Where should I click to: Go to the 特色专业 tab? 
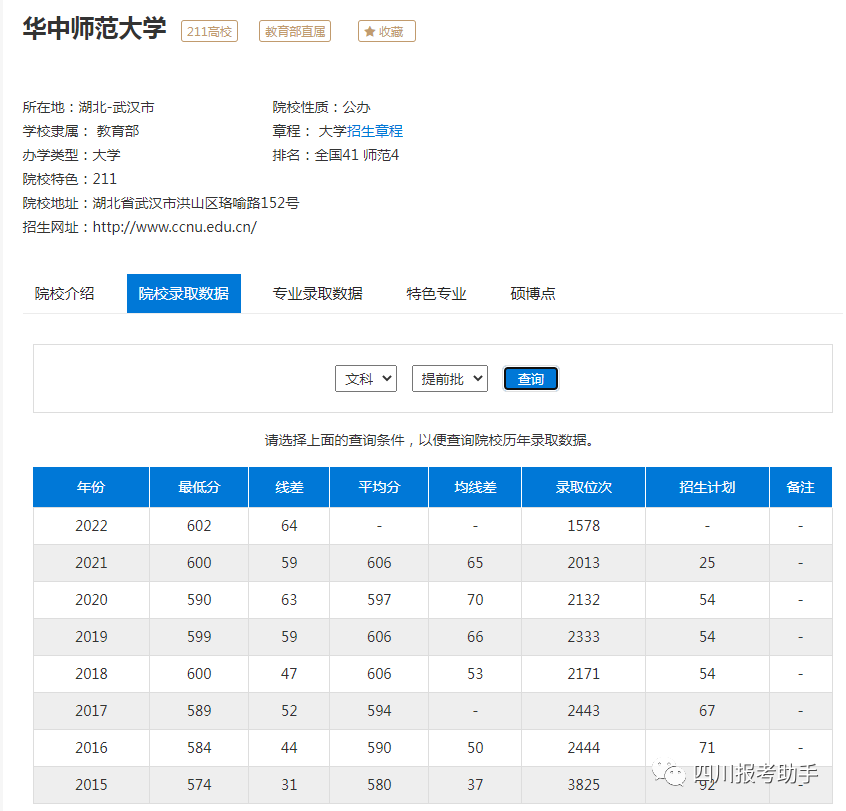point(436,294)
